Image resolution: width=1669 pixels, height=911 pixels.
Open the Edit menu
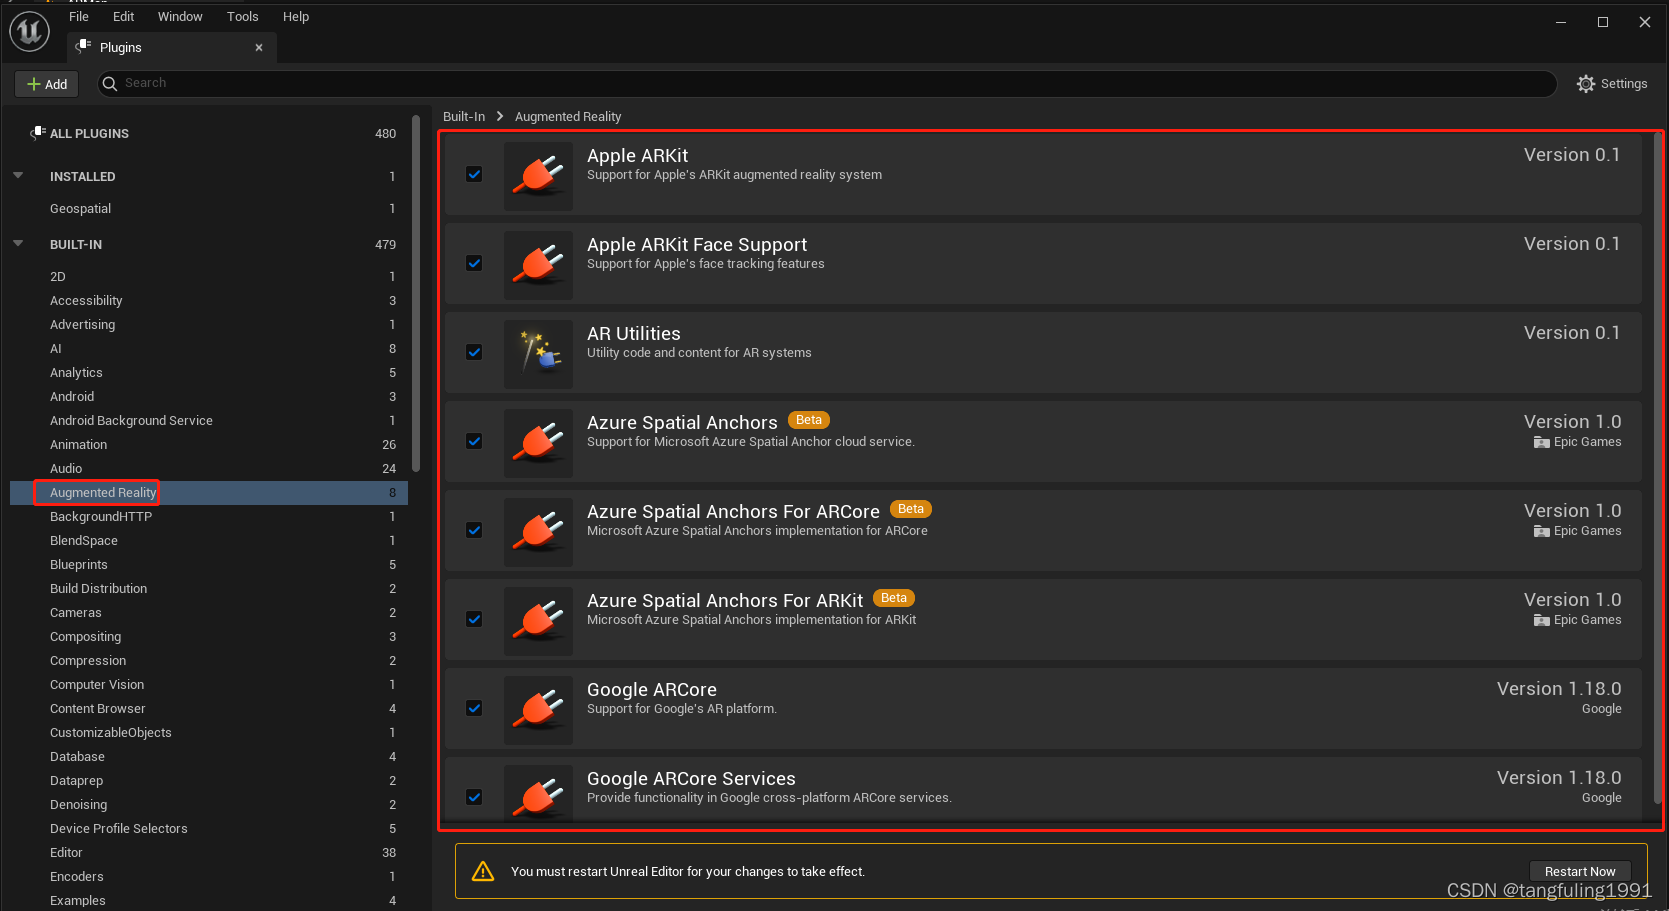(123, 16)
